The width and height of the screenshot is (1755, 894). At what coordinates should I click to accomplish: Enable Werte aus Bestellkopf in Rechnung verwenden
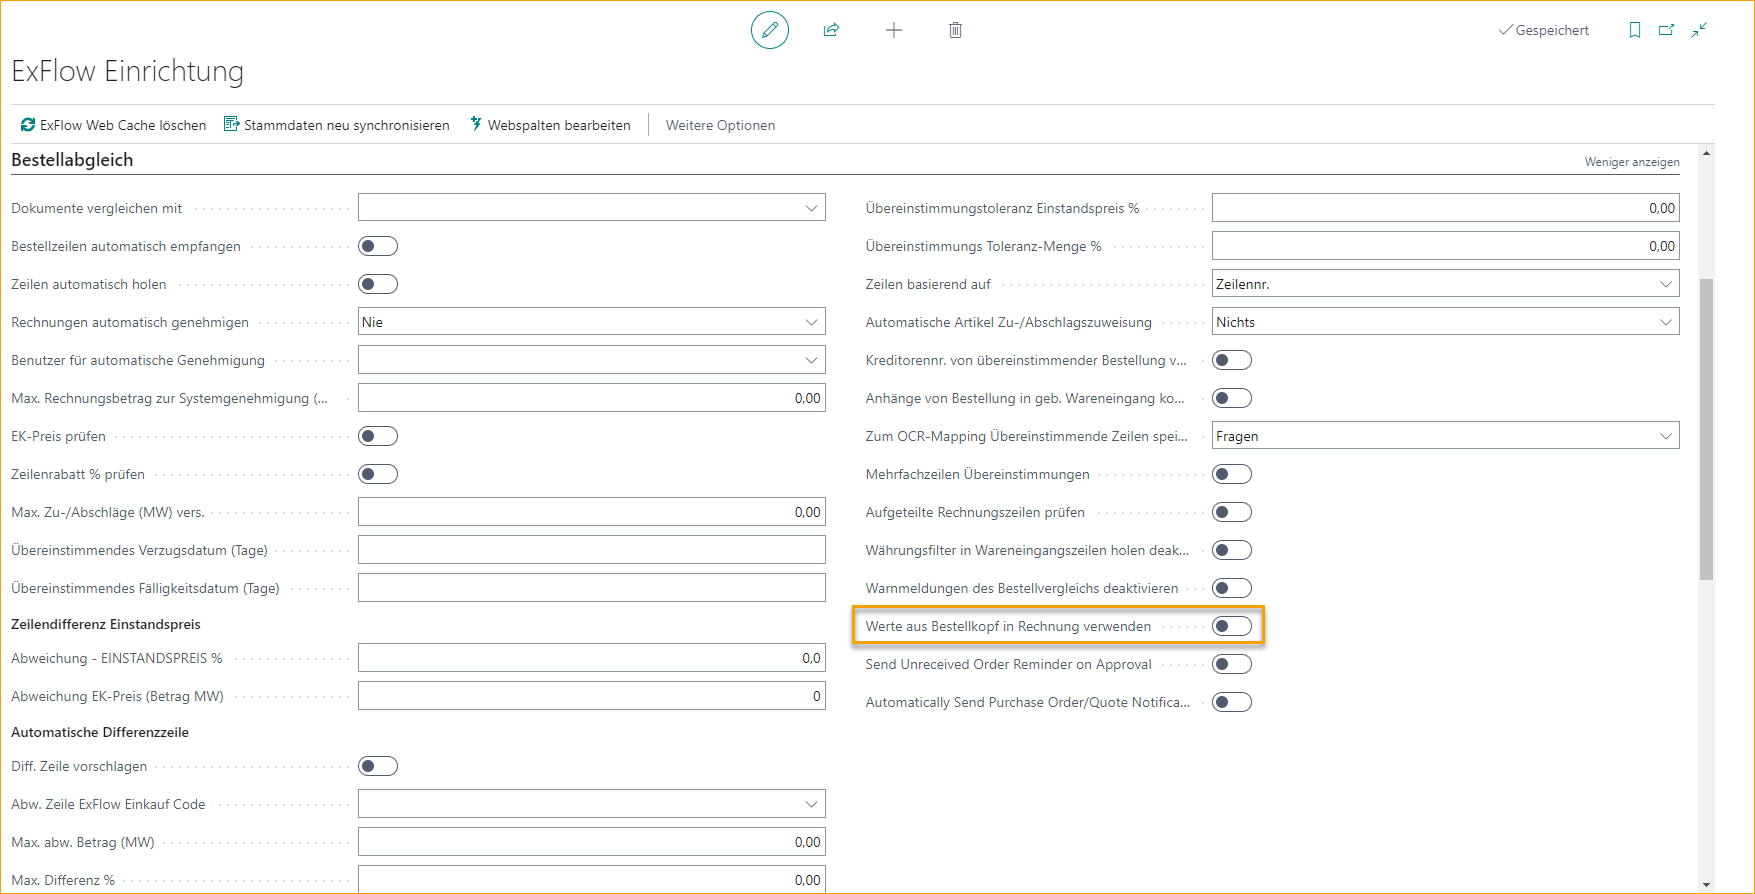pyautogui.click(x=1232, y=626)
